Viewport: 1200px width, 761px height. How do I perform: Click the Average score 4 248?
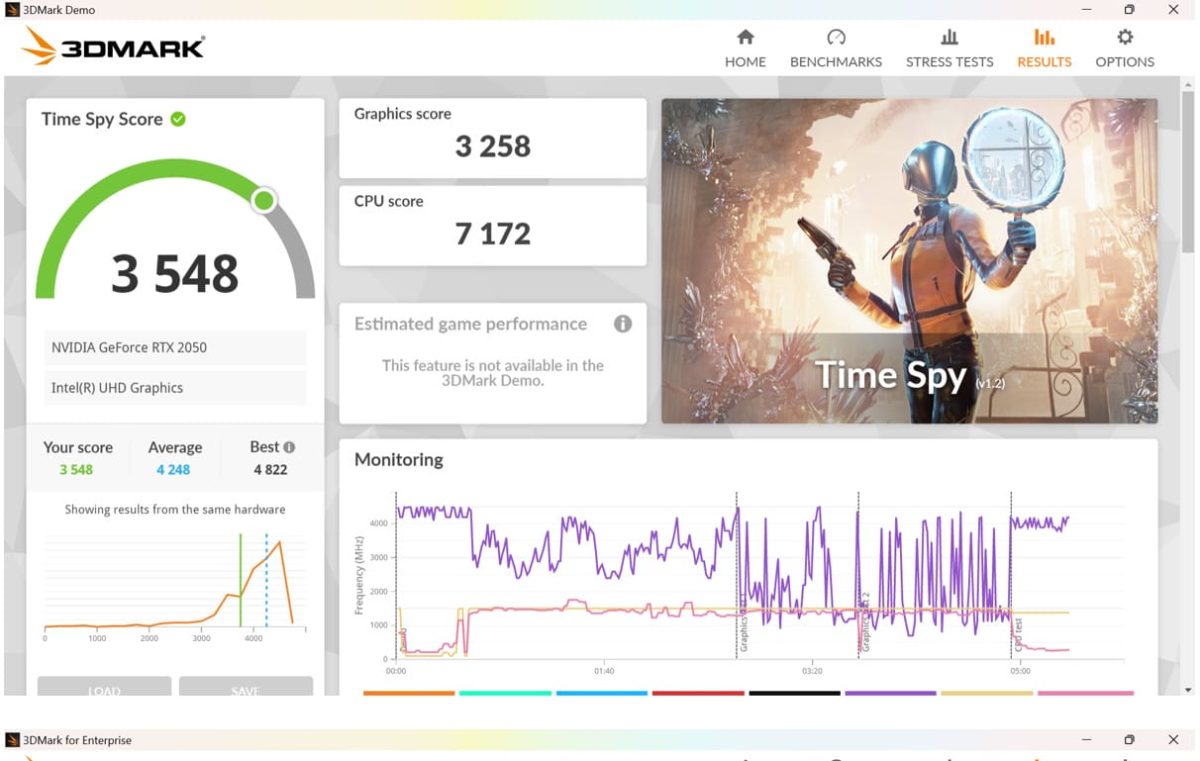click(173, 470)
